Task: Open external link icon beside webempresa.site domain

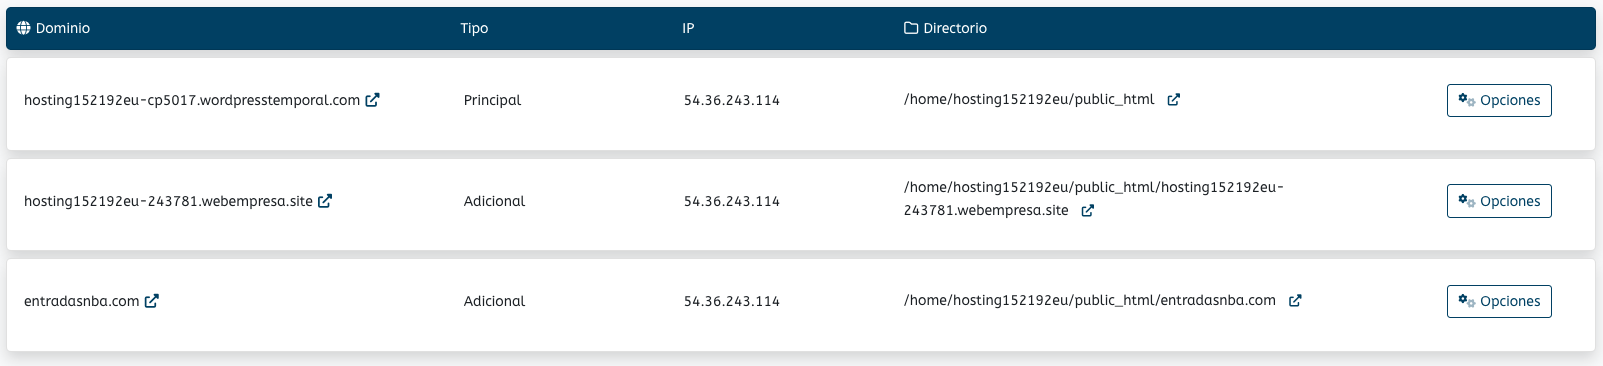Action: coord(325,201)
